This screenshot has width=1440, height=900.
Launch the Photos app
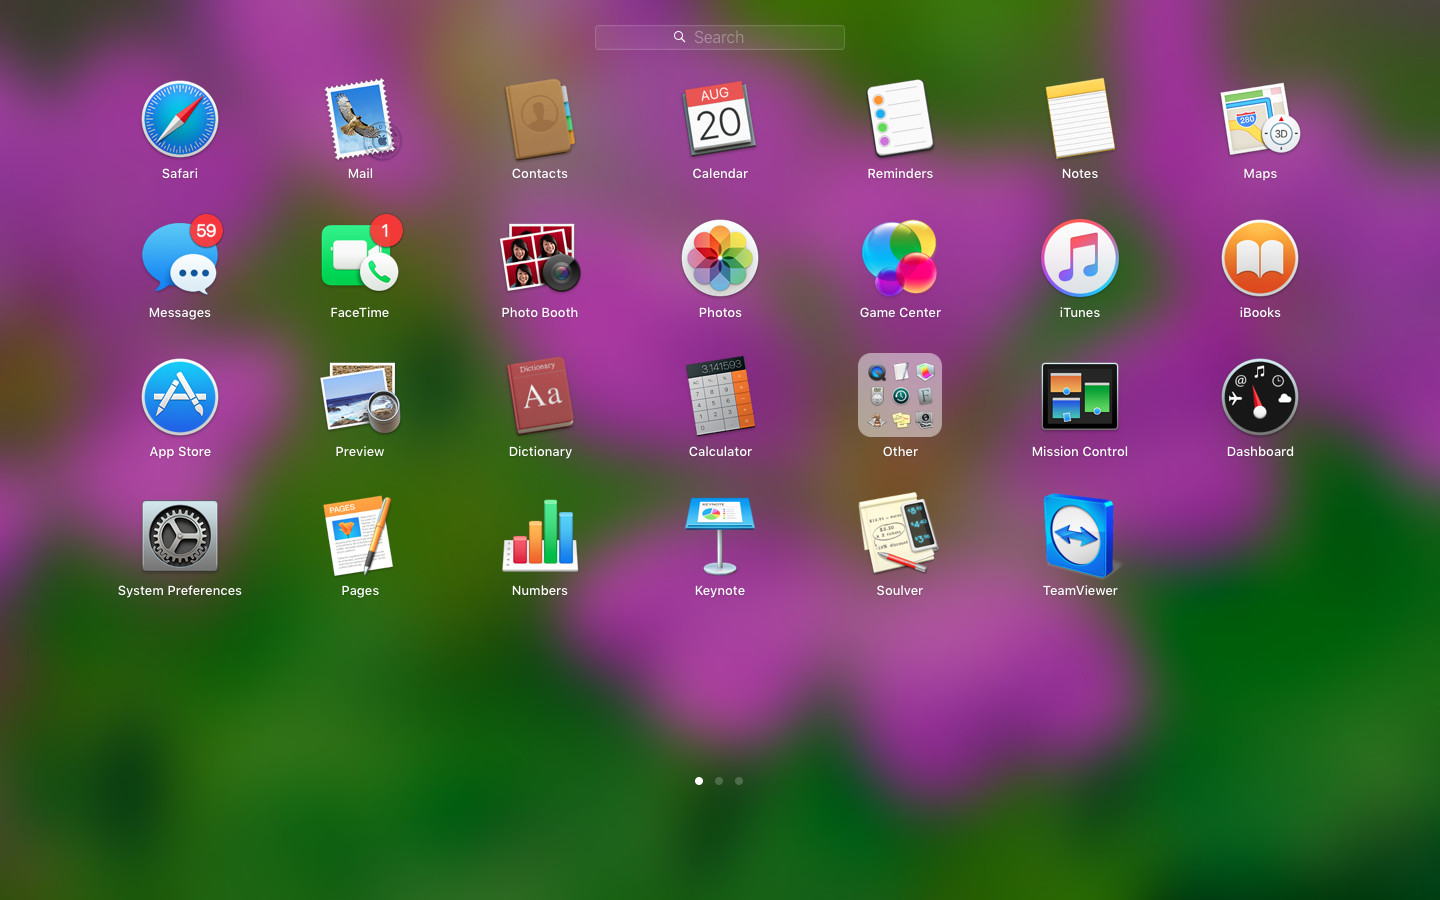coord(720,258)
